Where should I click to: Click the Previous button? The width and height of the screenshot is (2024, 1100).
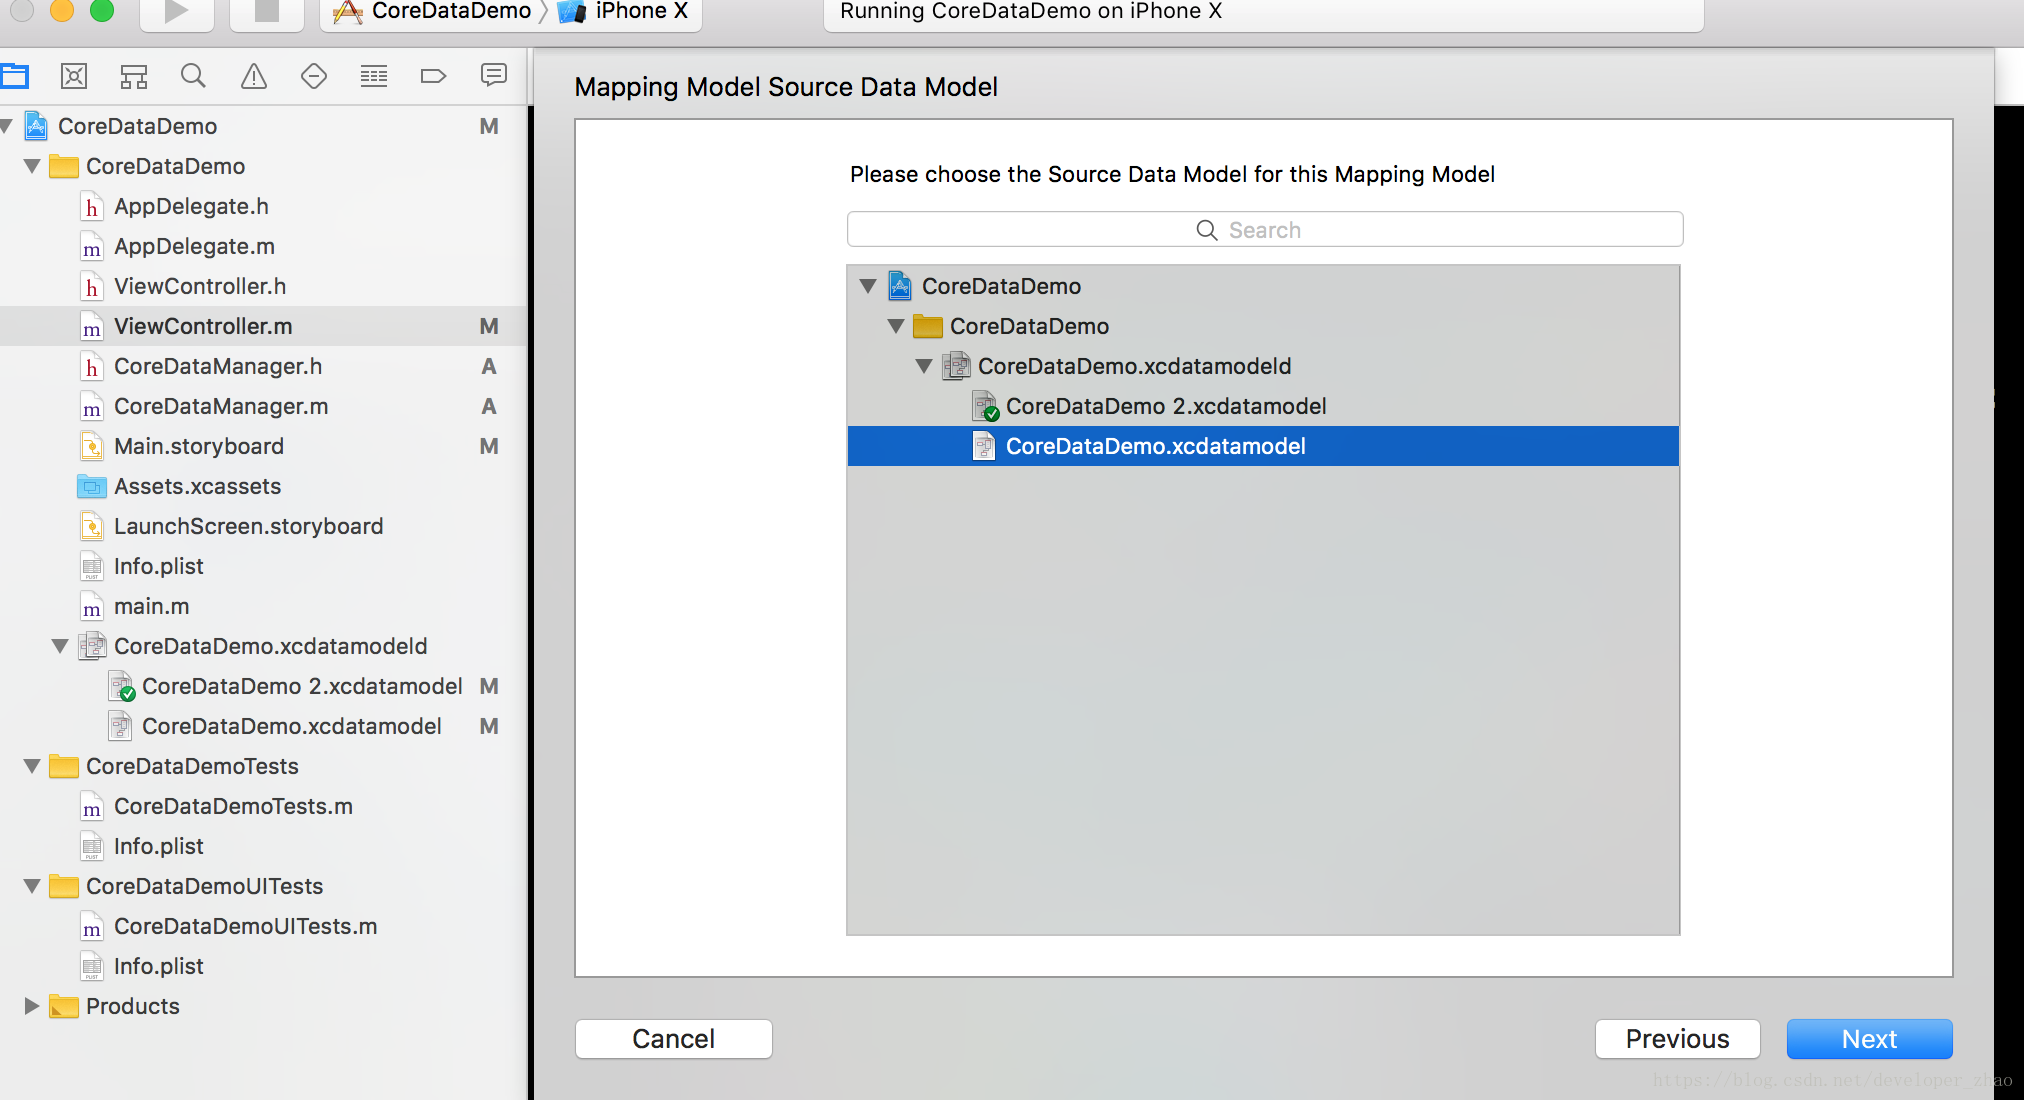tap(1677, 1039)
